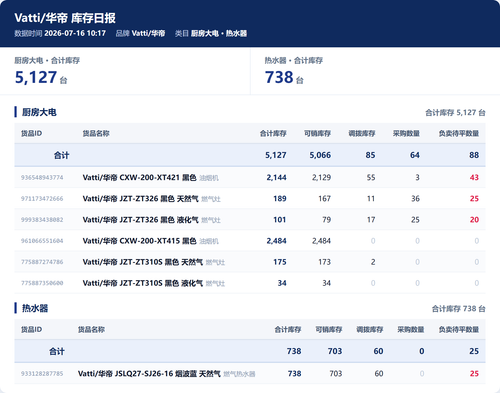The width and height of the screenshot is (500, 393).
Task: Click the product name "Vatti/华帝 CXW-200-XT421 黑色"
Action: point(139,177)
